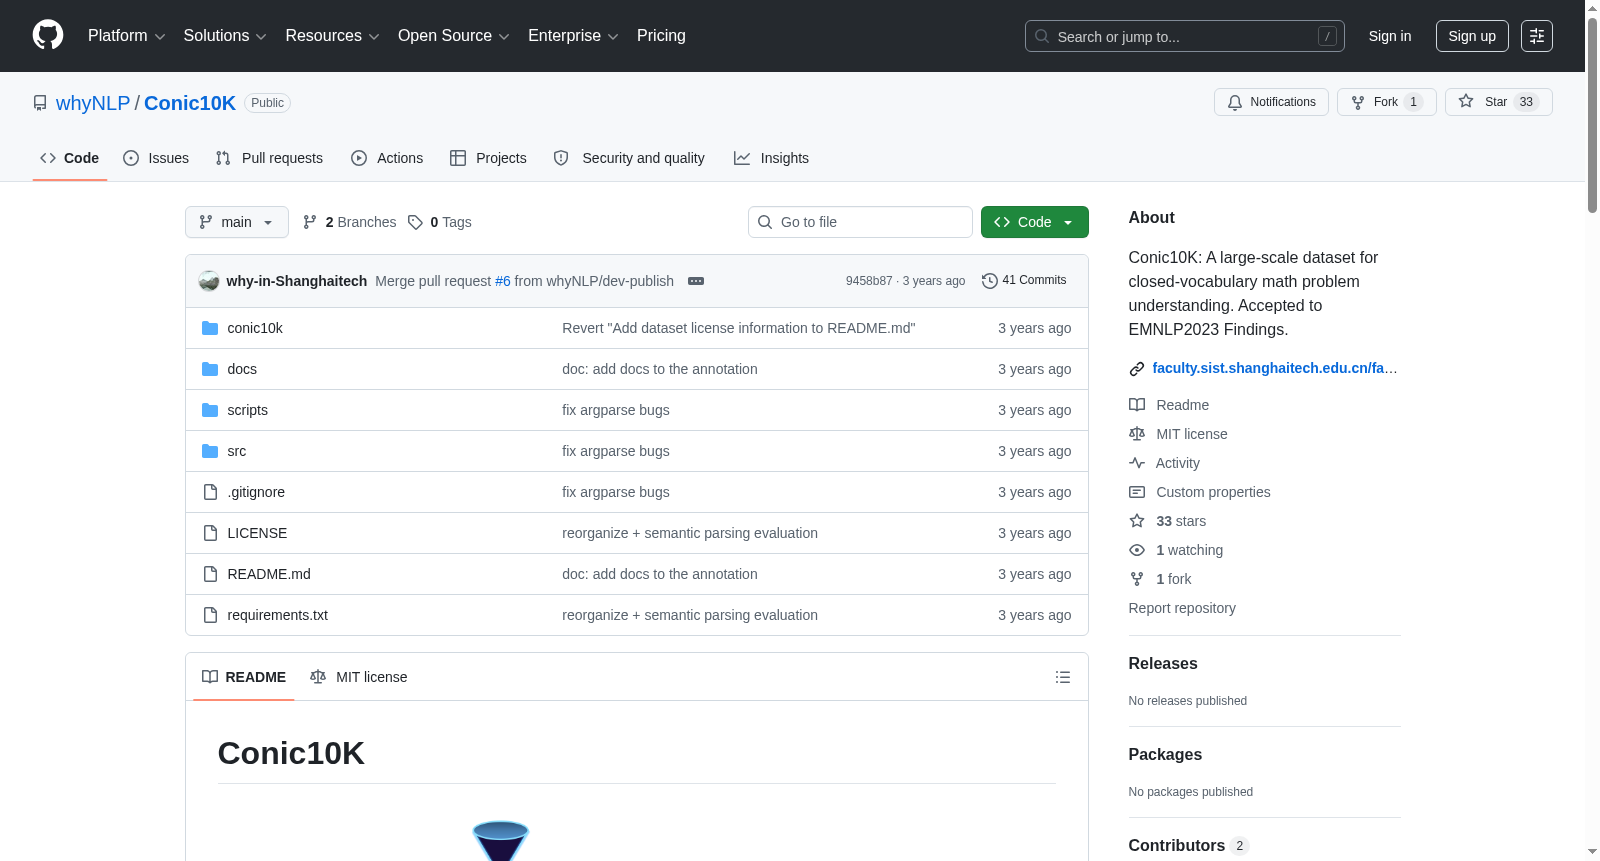This screenshot has width=1600, height=861.
Task: Expand the Resources menu
Action: pos(332,36)
